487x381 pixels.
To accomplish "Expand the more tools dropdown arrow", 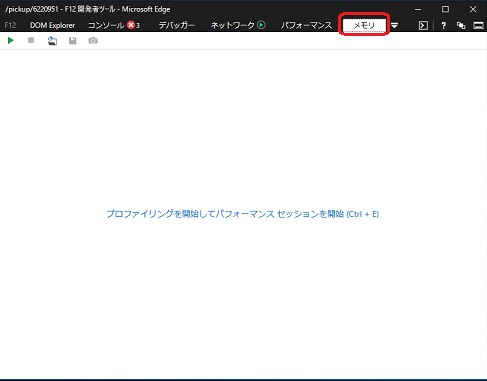I will pyautogui.click(x=394, y=25).
